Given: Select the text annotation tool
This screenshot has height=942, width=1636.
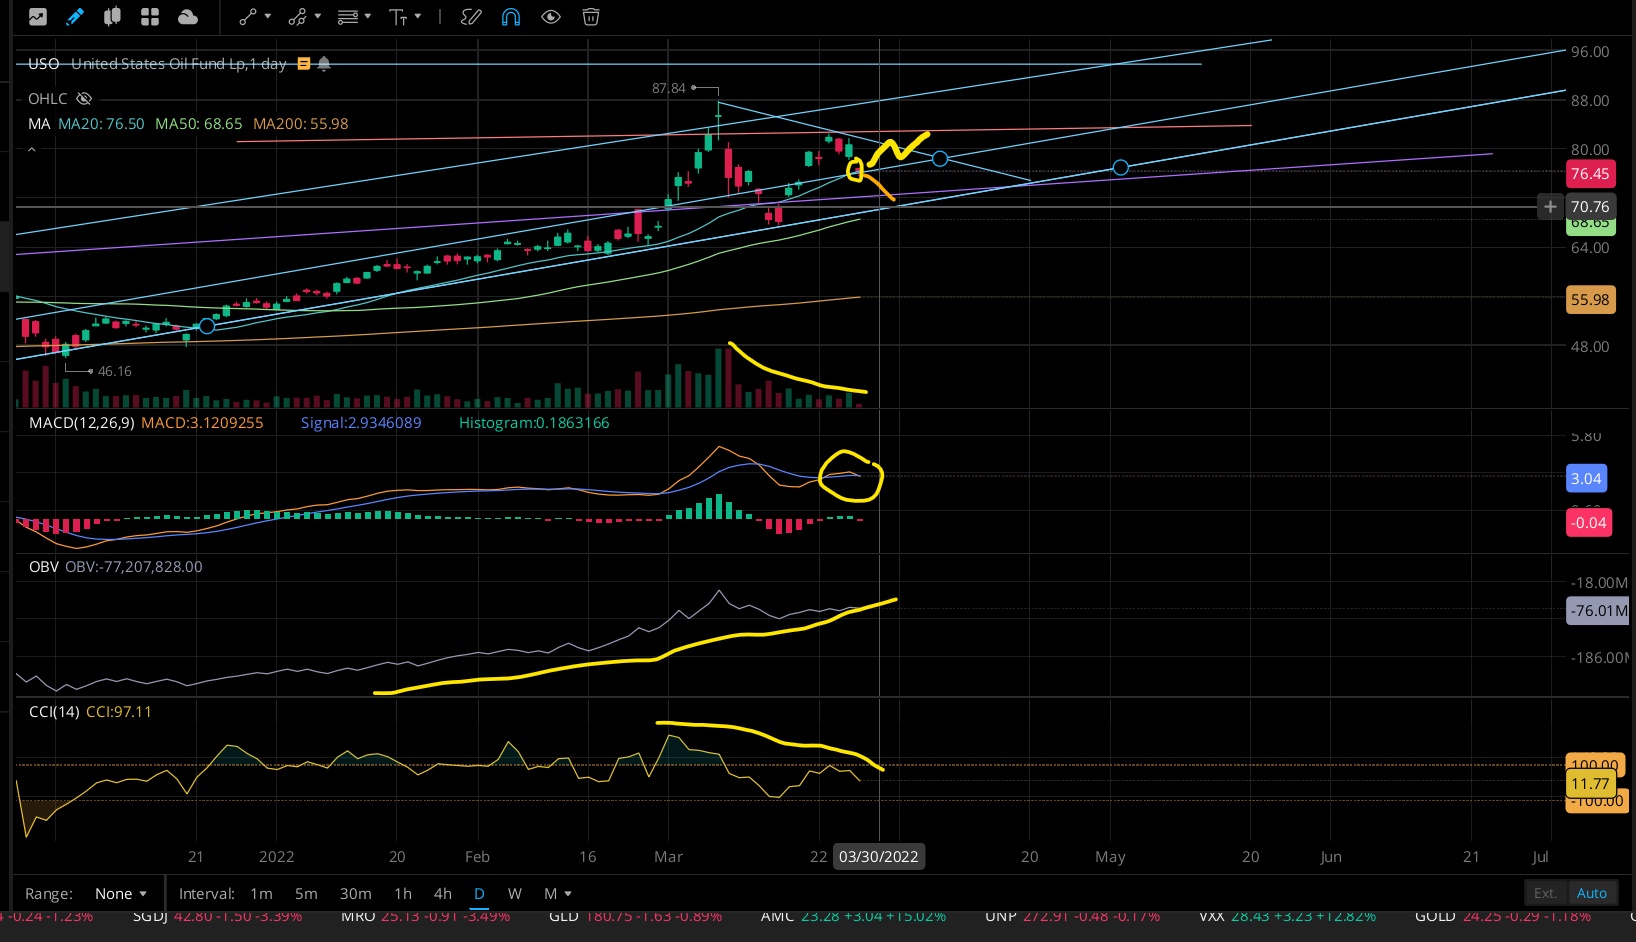Looking at the screenshot, I should coord(397,17).
